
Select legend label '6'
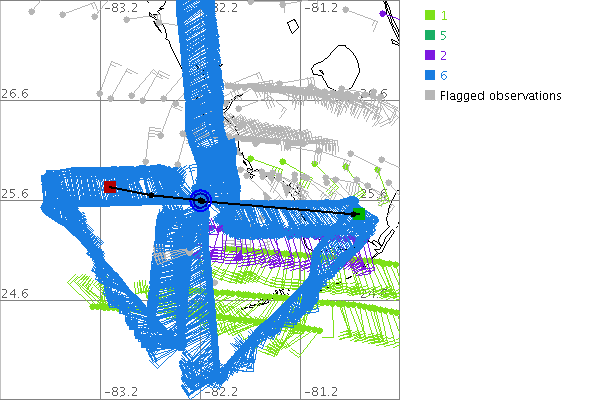click(x=446, y=76)
